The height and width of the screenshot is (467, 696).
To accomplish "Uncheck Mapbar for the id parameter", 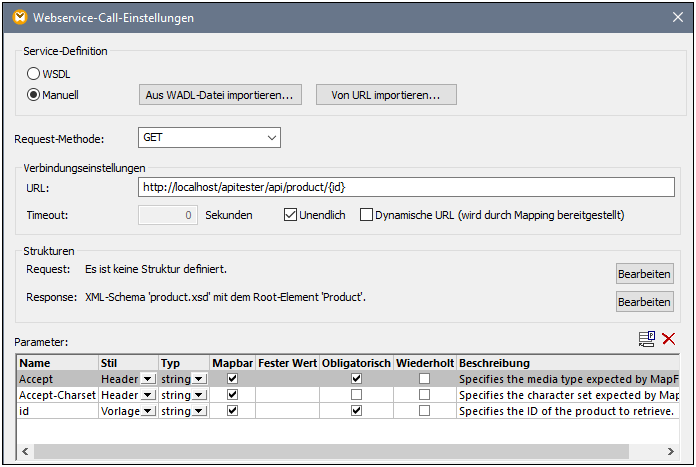I will tap(233, 411).
